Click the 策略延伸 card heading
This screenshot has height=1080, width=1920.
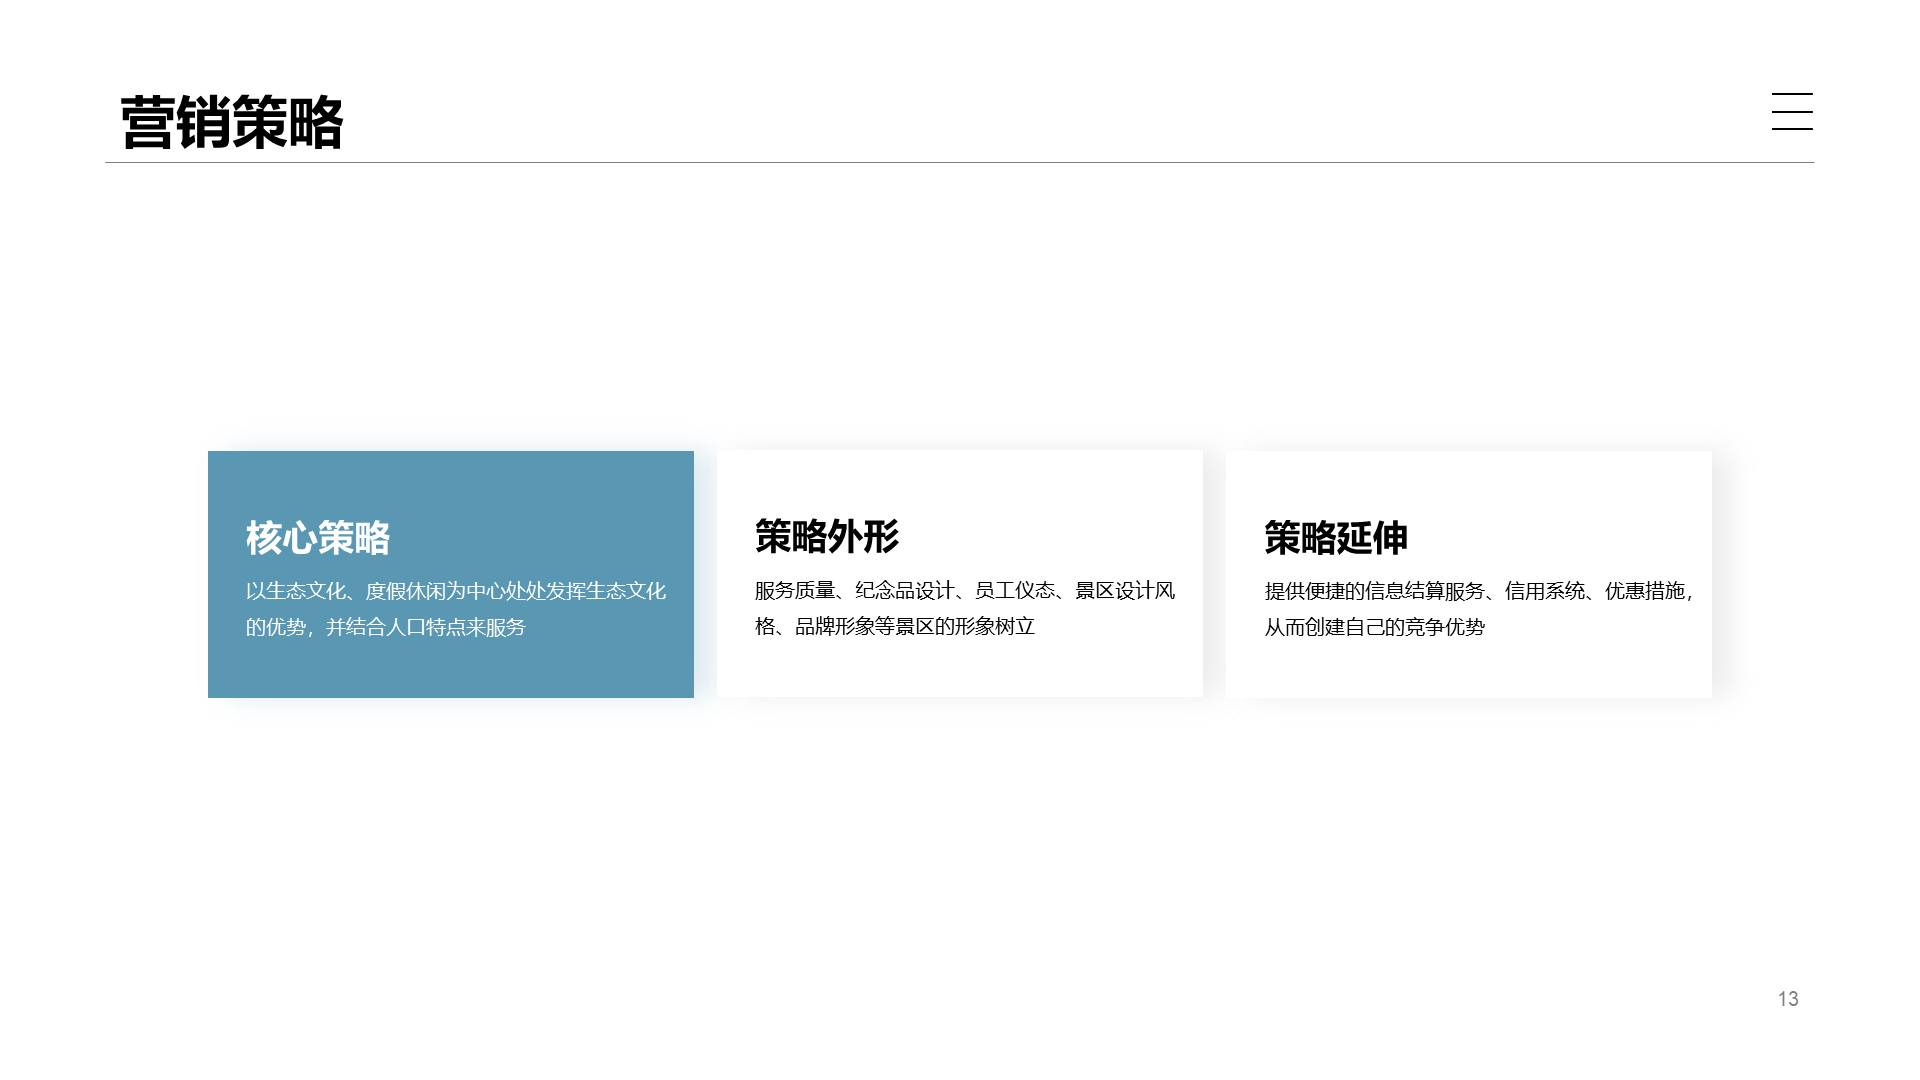click(1336, 538)
